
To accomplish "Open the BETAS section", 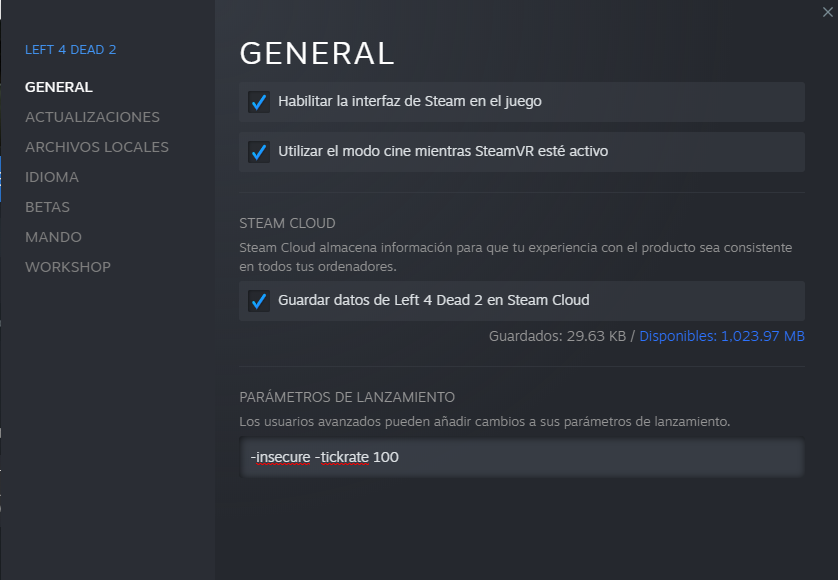I will (47, 207).
